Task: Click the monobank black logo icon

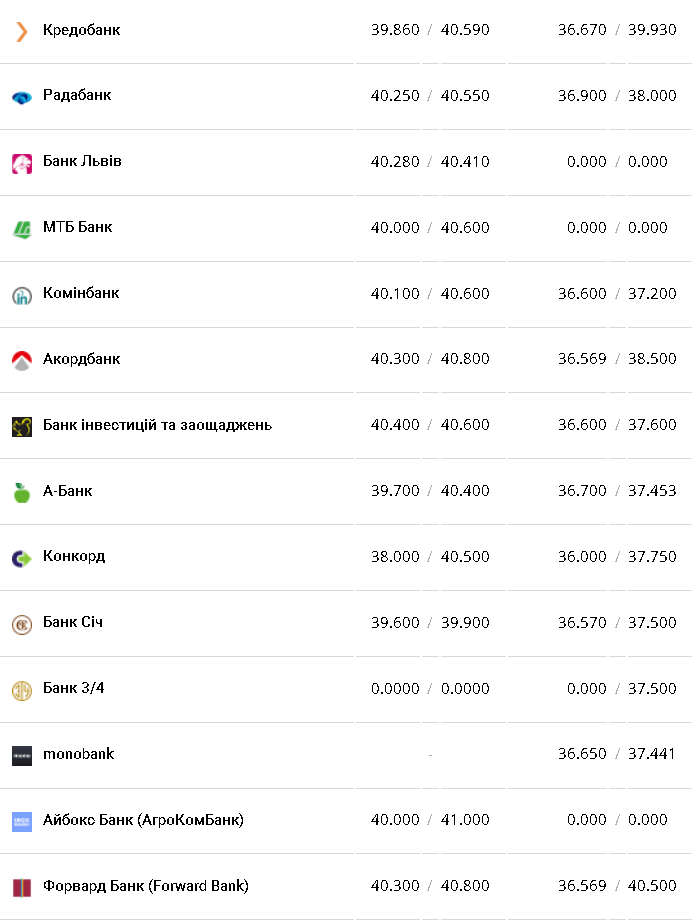Action: coord(22,755)
